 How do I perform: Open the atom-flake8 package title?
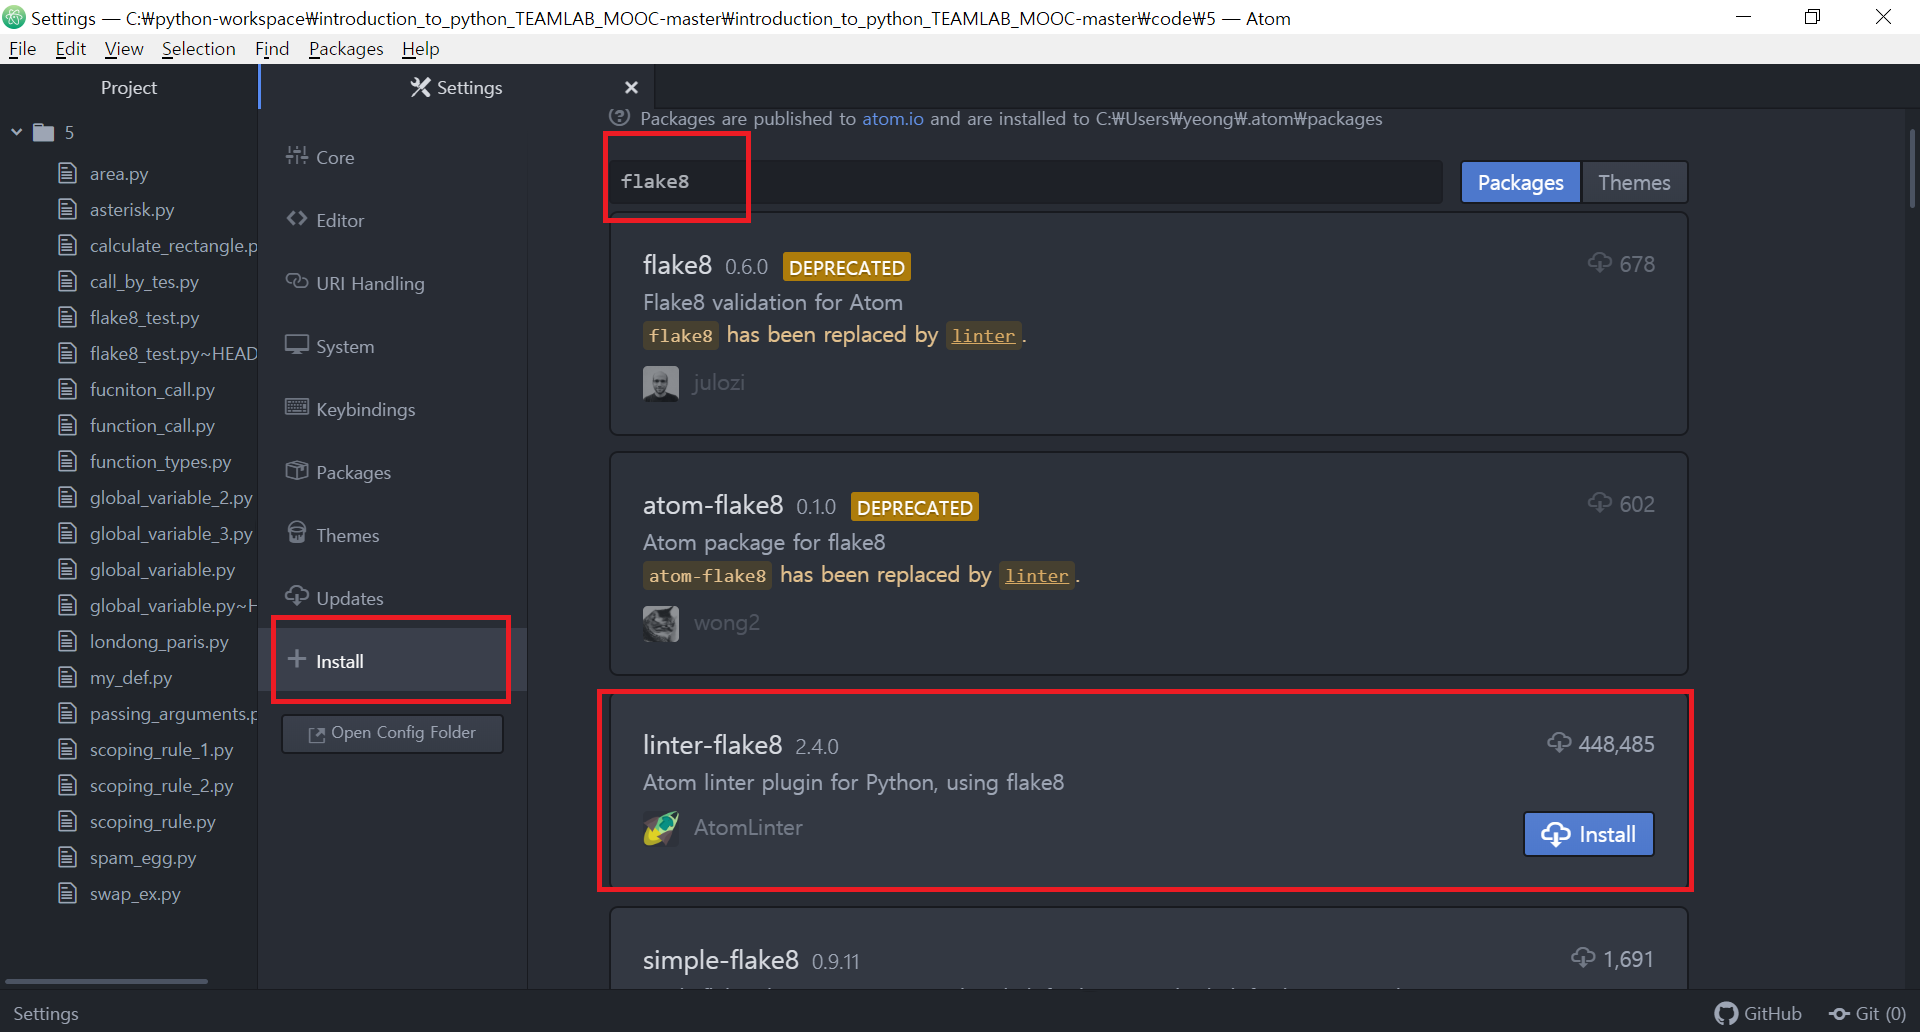coord(712,505)
